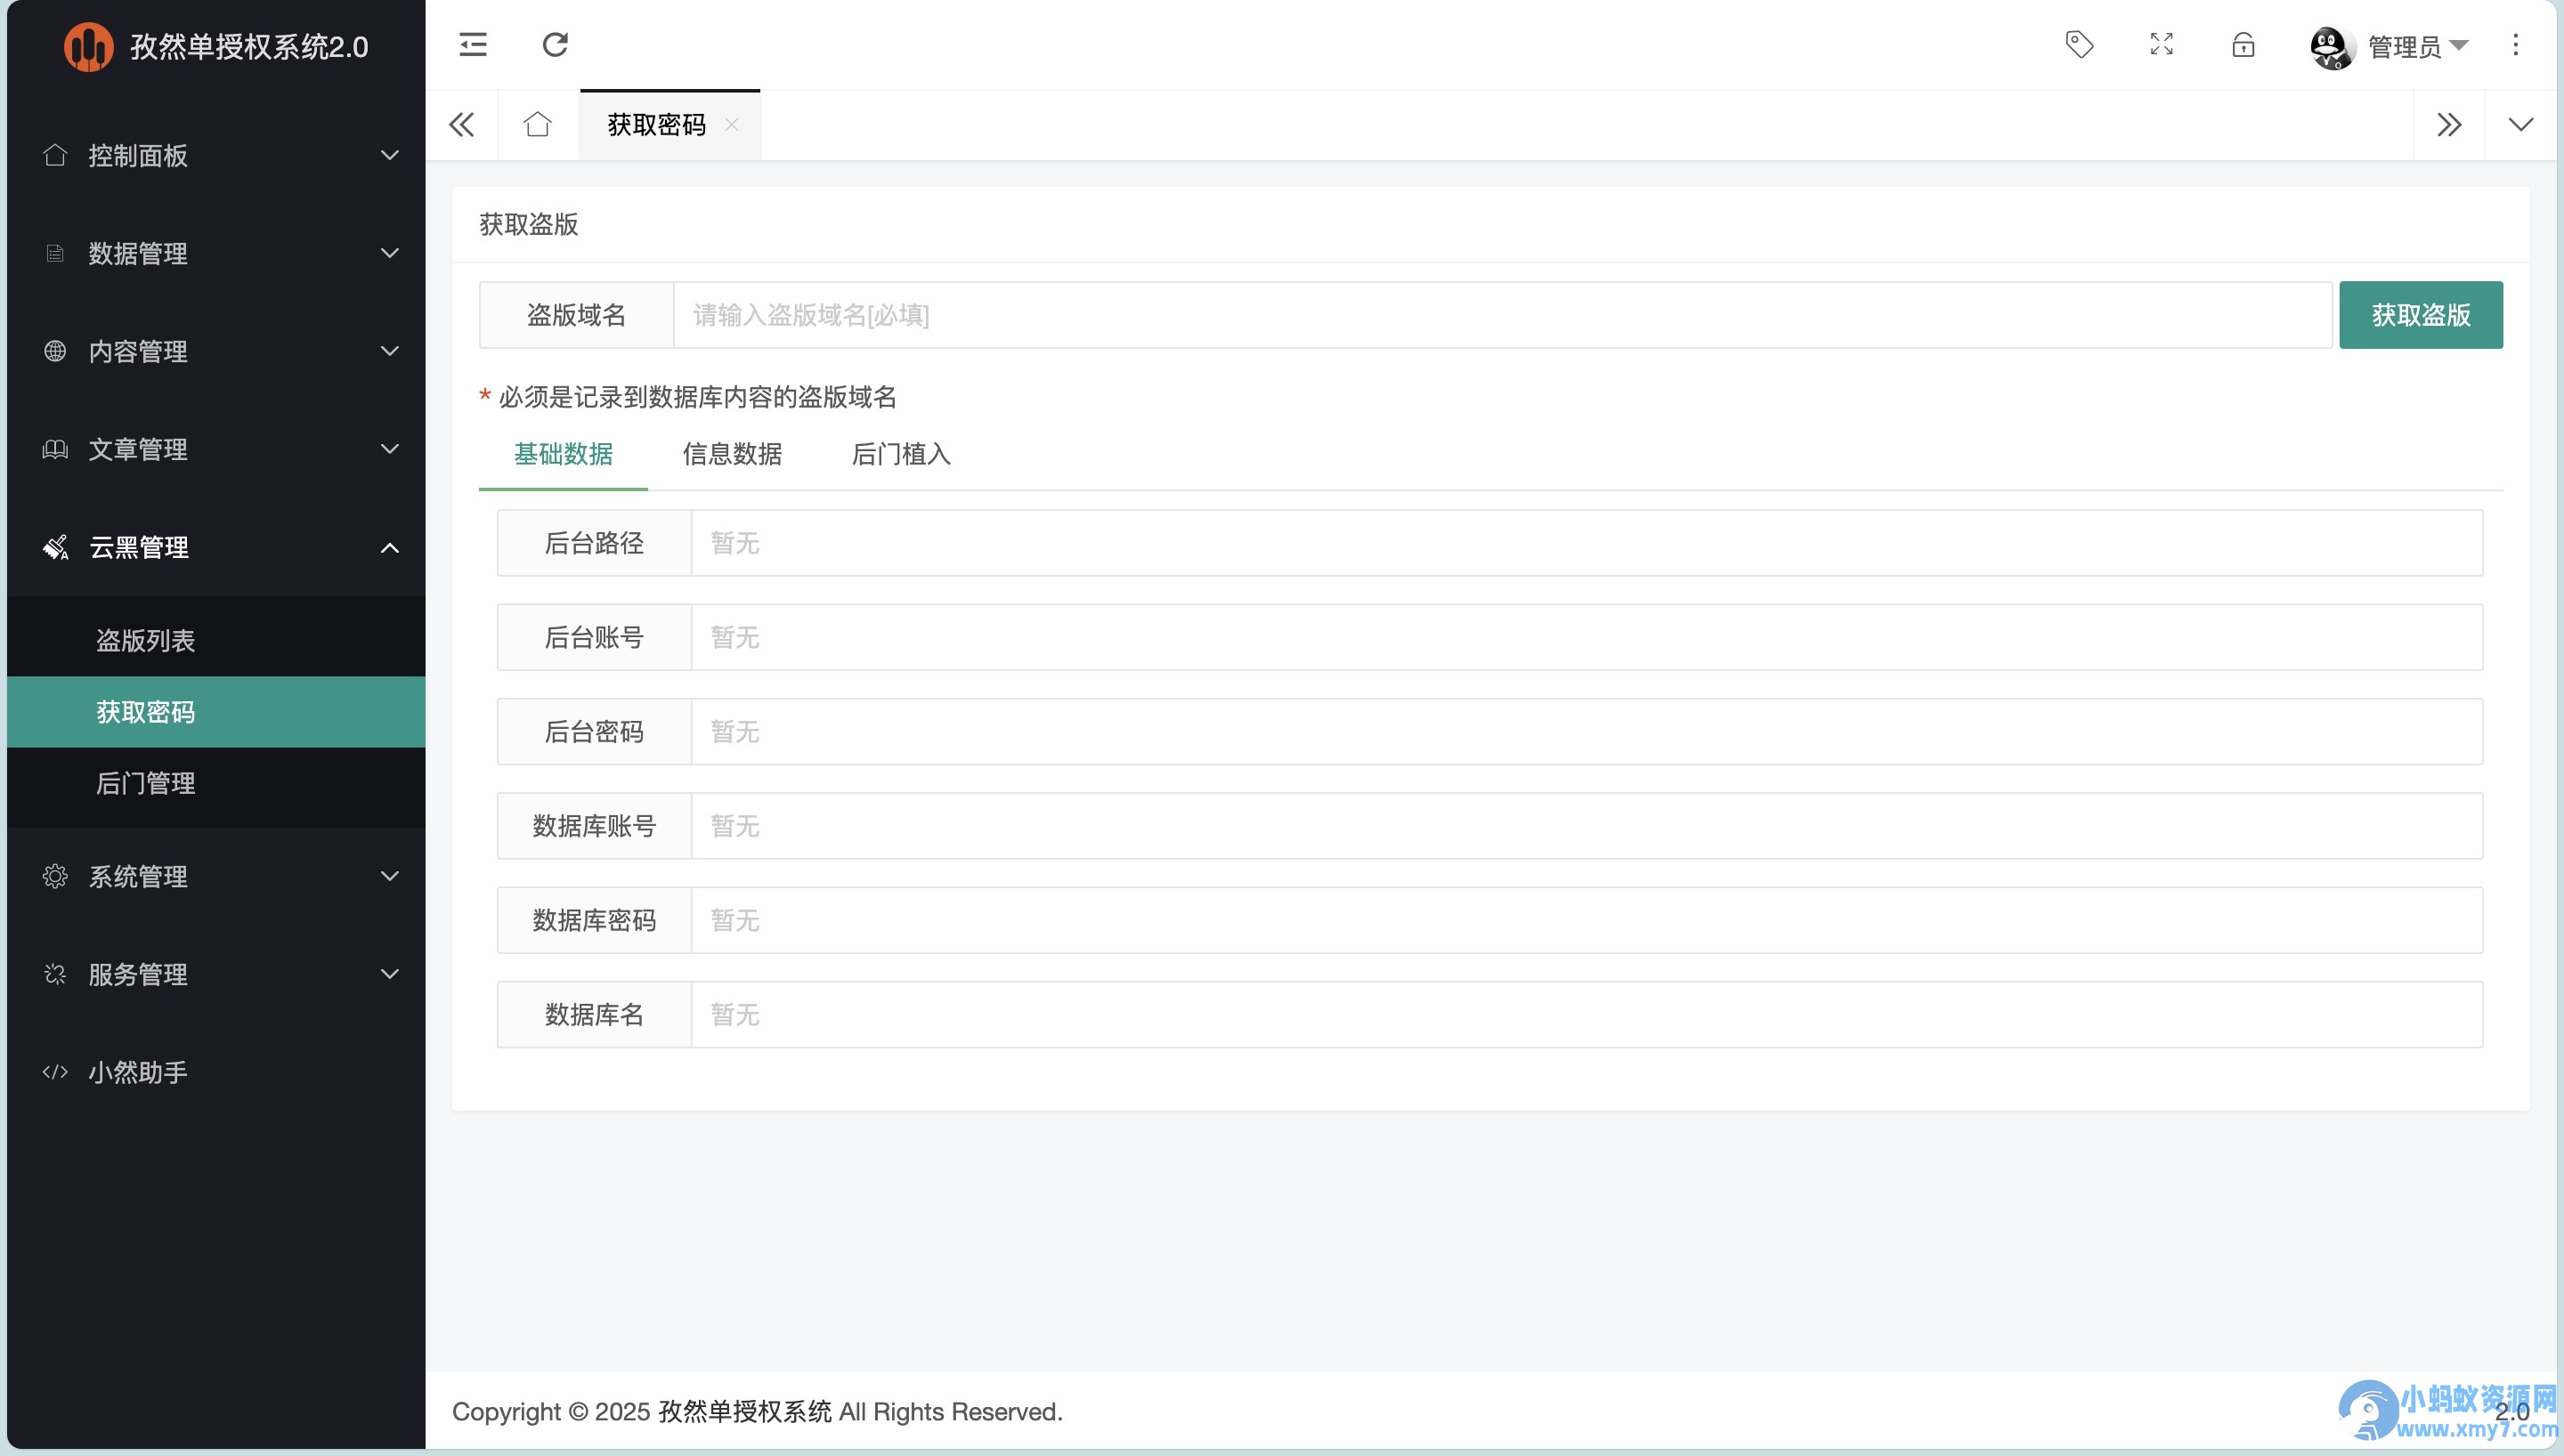Open 盗版列表 submenu item

coord(216,640)
